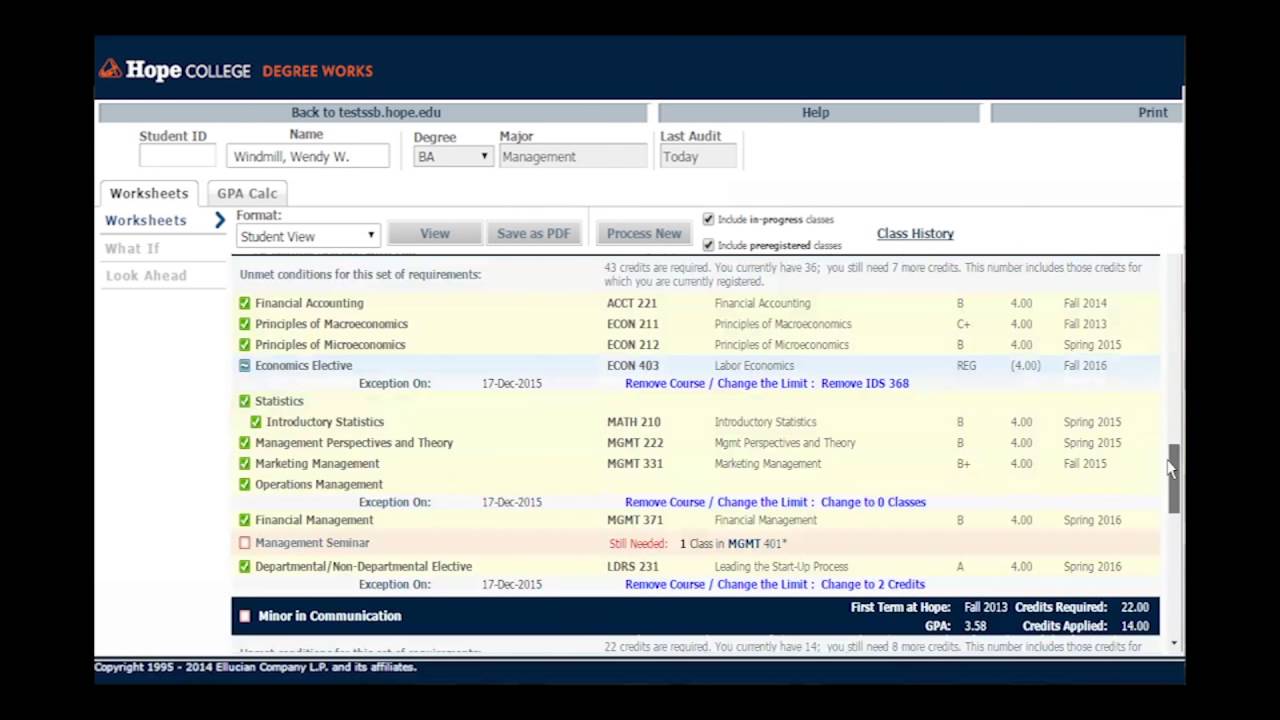
Task: Click green check icon beside Introductory Statistics
Action: tap(256, 422)
